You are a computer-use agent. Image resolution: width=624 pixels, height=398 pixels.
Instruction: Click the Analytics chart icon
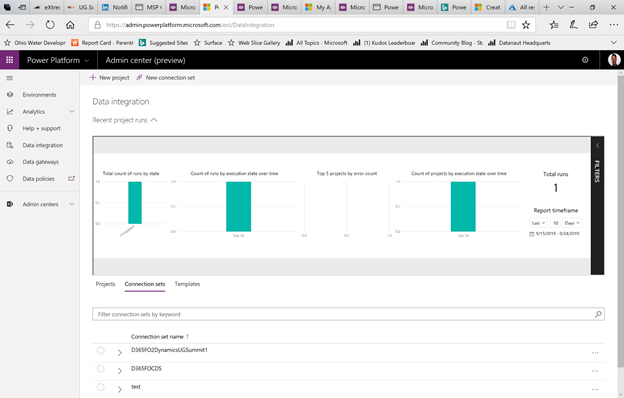(10, 111)
